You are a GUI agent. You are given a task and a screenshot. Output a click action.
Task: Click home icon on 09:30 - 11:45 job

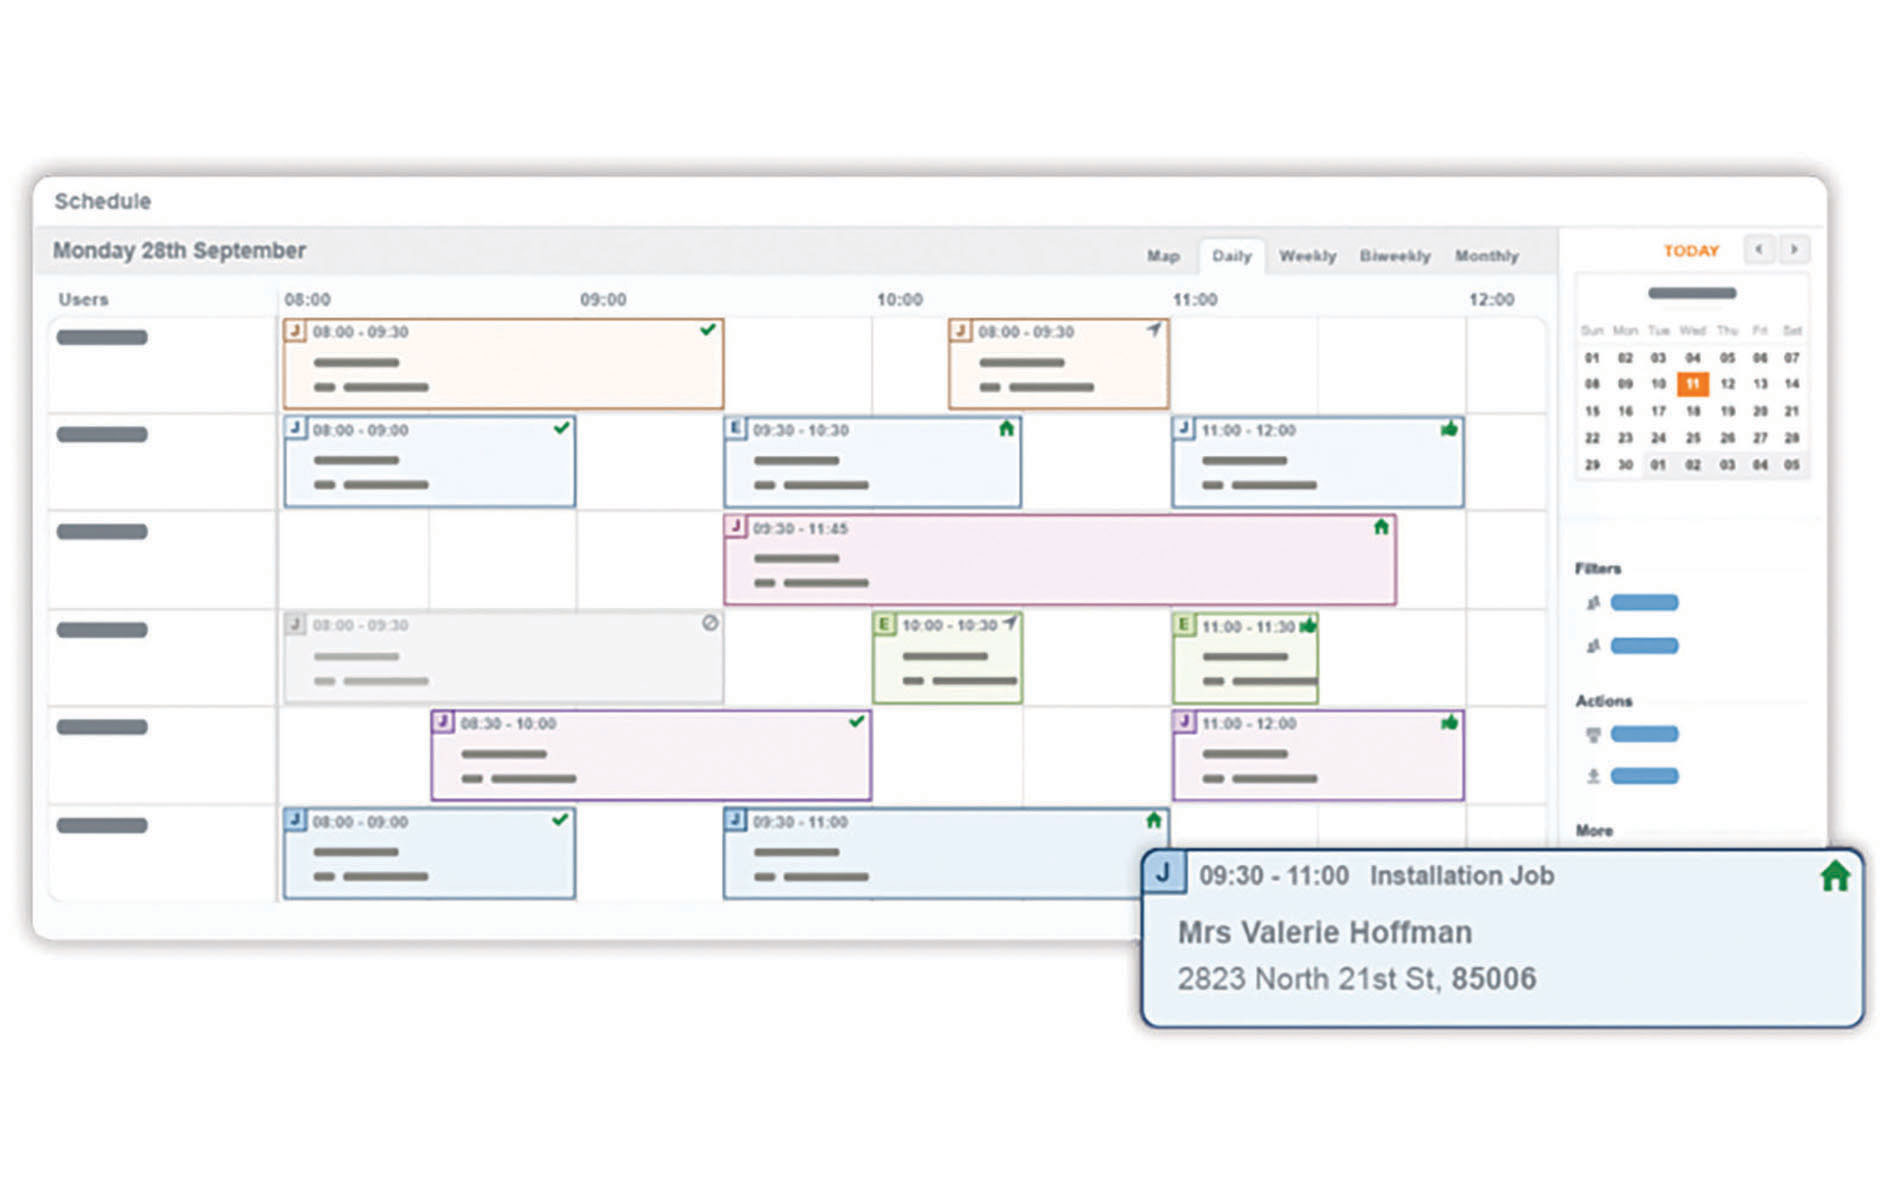[x=1381, y=526]
